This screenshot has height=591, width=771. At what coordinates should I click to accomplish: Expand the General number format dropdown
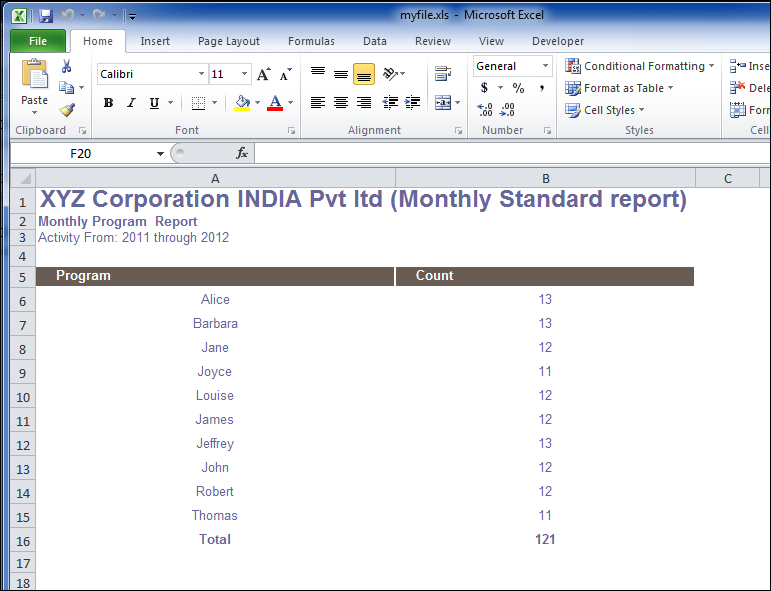pyautogui.click(x=545, y=66)
